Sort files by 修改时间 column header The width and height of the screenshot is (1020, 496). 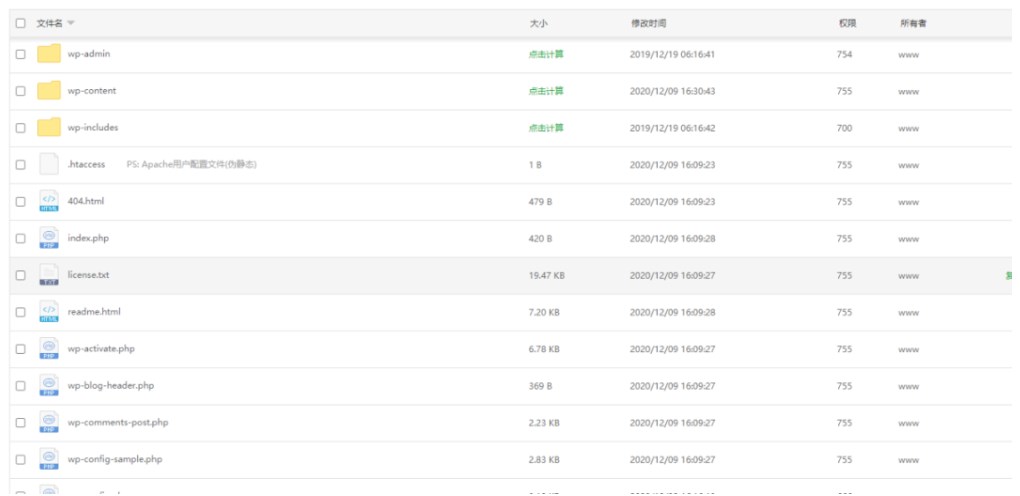click(648, 22)
